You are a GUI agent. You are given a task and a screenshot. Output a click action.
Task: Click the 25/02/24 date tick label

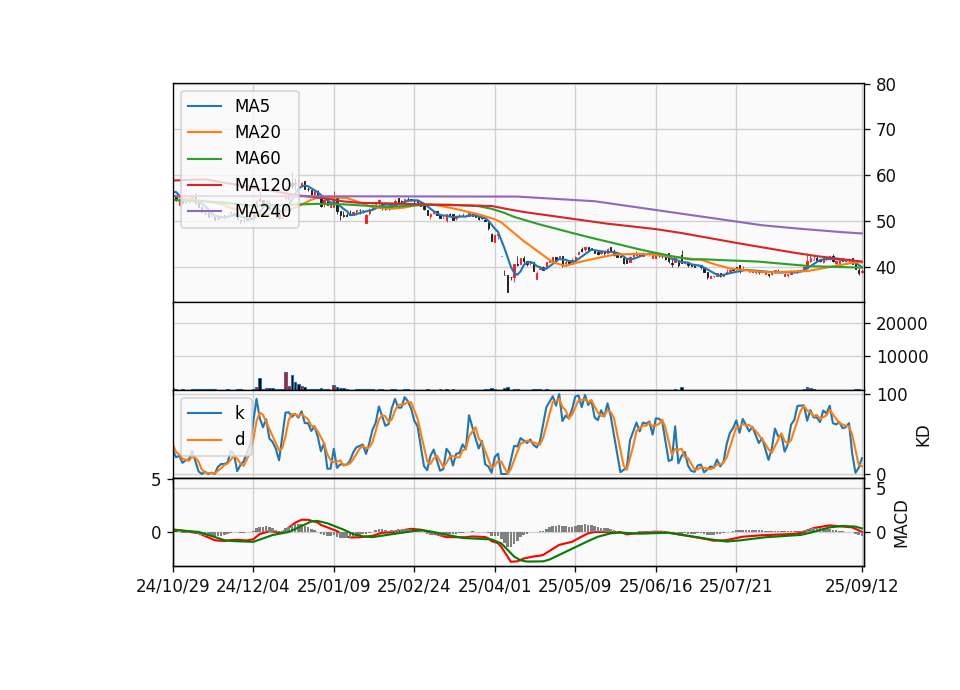coord(414,586)
